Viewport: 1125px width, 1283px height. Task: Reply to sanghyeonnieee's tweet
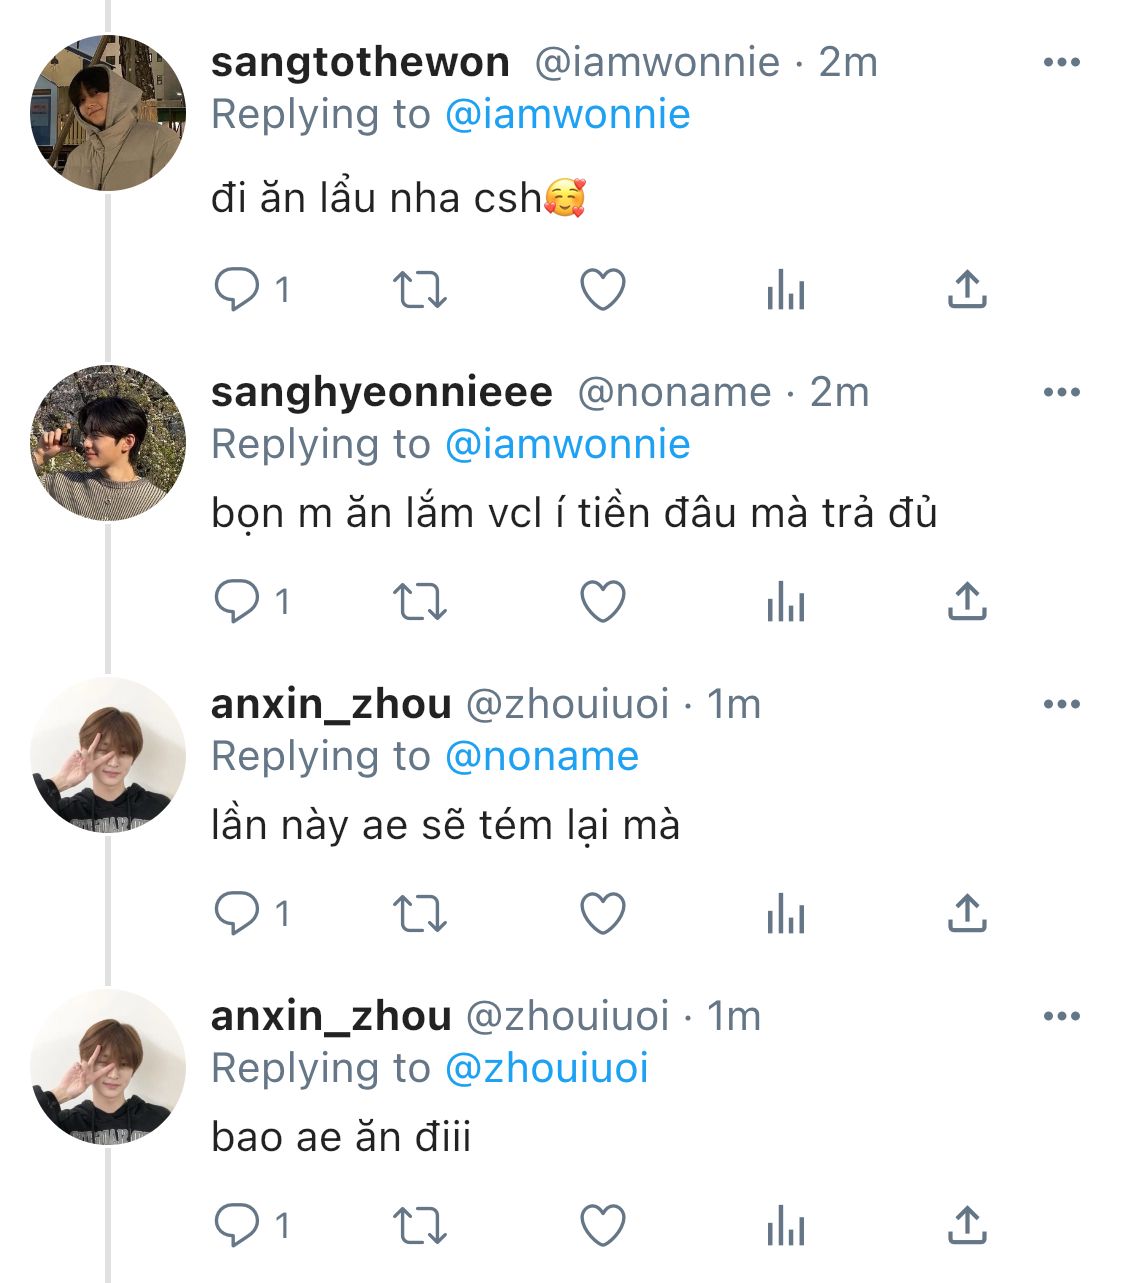point(237,602)
